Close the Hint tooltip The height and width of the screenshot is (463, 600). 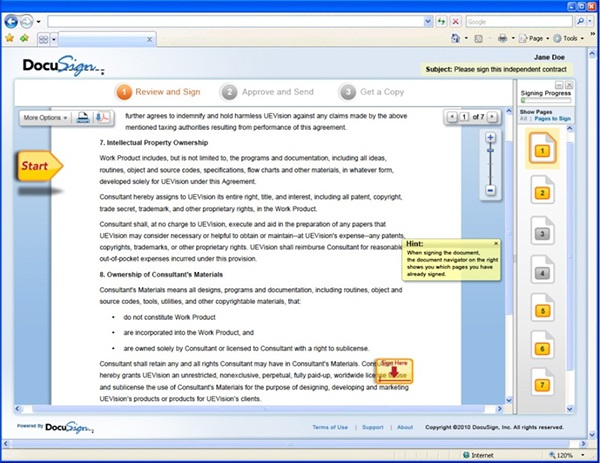496,243
